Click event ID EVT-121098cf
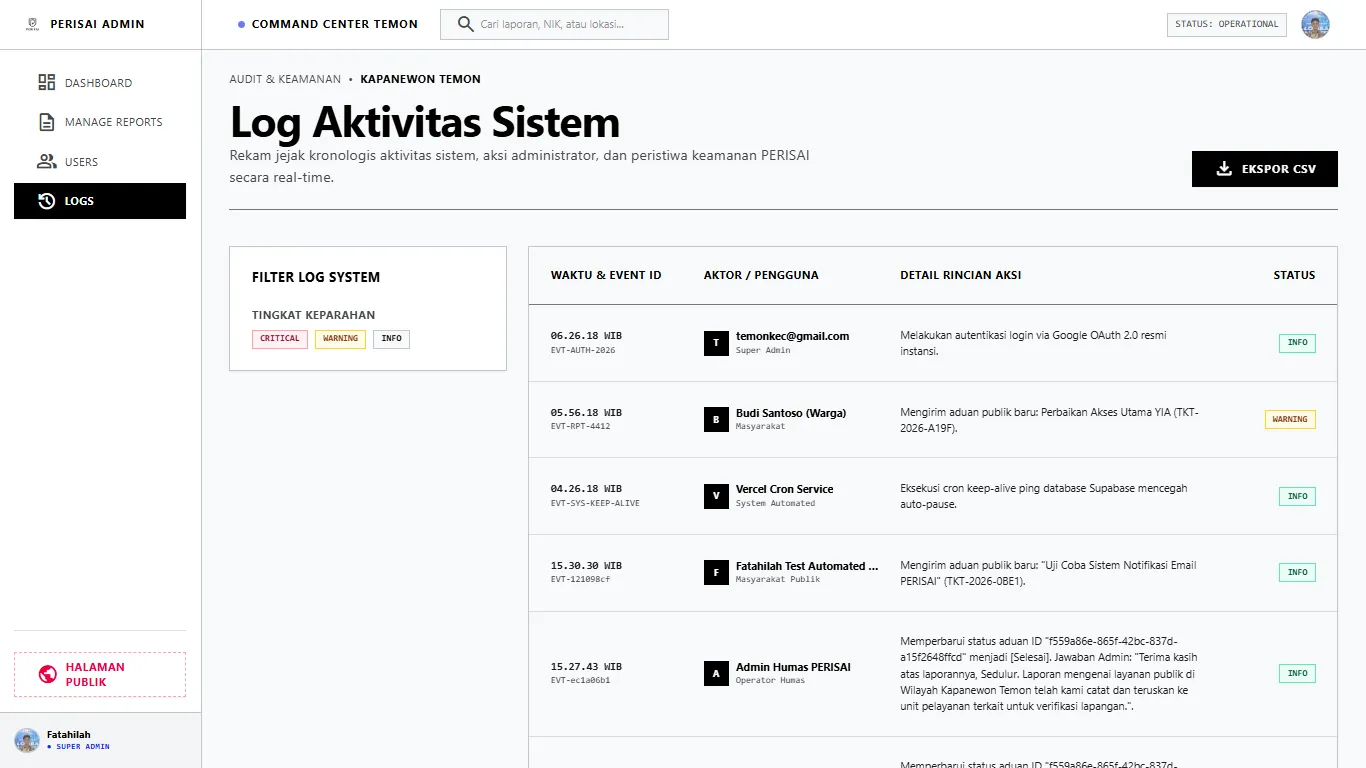Screen dimensions: 1366x768 [580, 579]
